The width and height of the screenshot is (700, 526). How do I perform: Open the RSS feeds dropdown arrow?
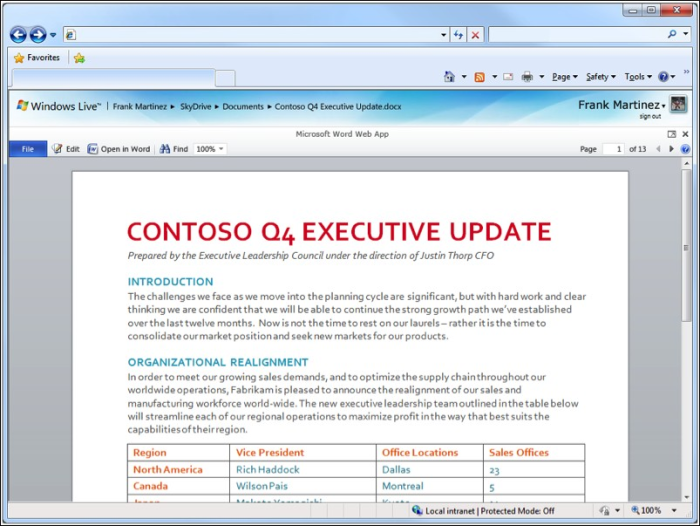495,77
